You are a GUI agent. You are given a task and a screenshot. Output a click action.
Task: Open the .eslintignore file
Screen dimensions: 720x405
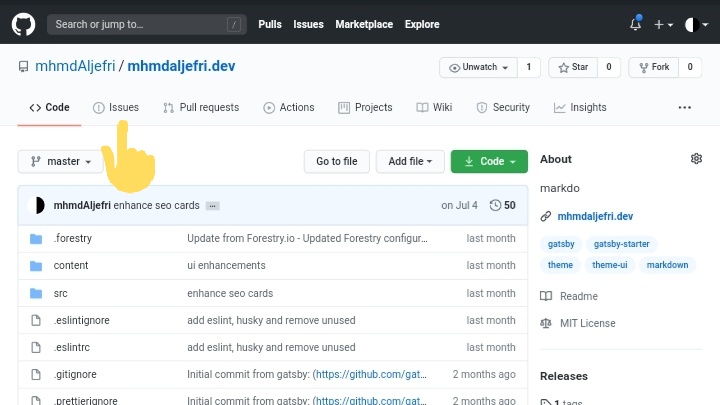pyautogui.click(x=81, y=321)
